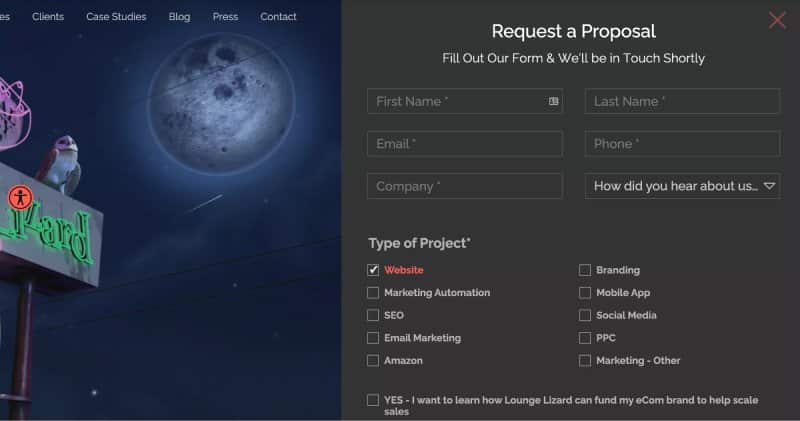
Task: Enable the Marketing Automation option
Action: pos(373,292)
